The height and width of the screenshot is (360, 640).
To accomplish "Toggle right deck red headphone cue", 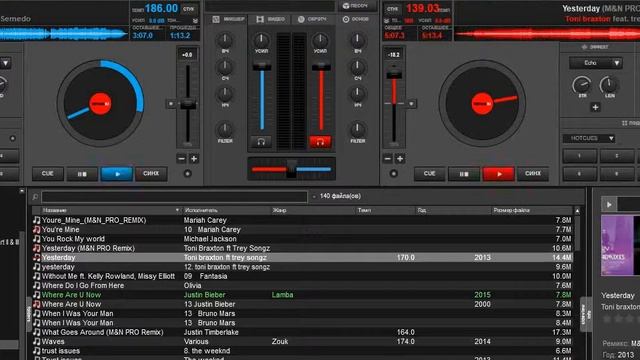I will coord(320,142).
